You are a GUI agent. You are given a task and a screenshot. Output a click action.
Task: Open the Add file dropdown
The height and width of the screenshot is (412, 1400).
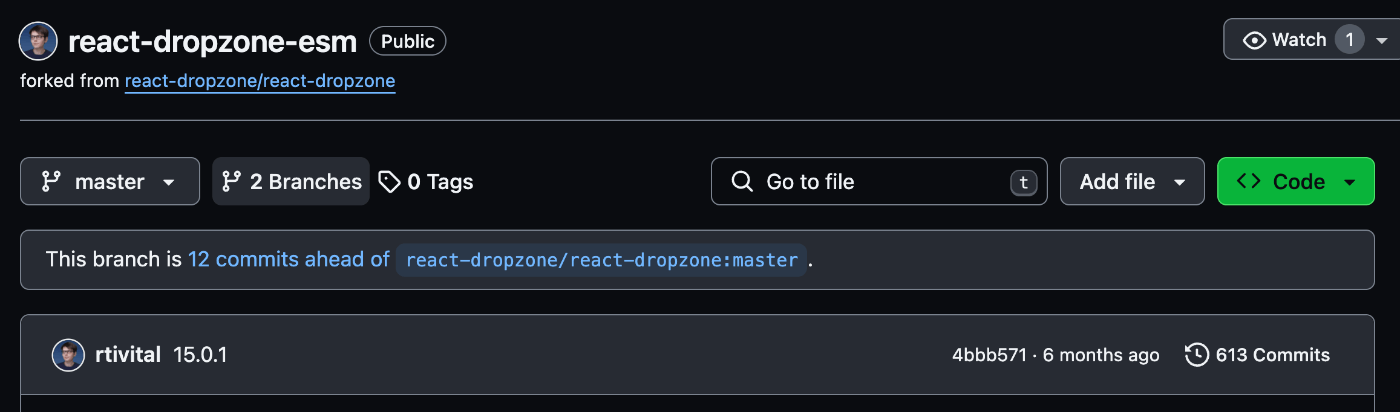pyautogui.click(x=1132, y=182)
